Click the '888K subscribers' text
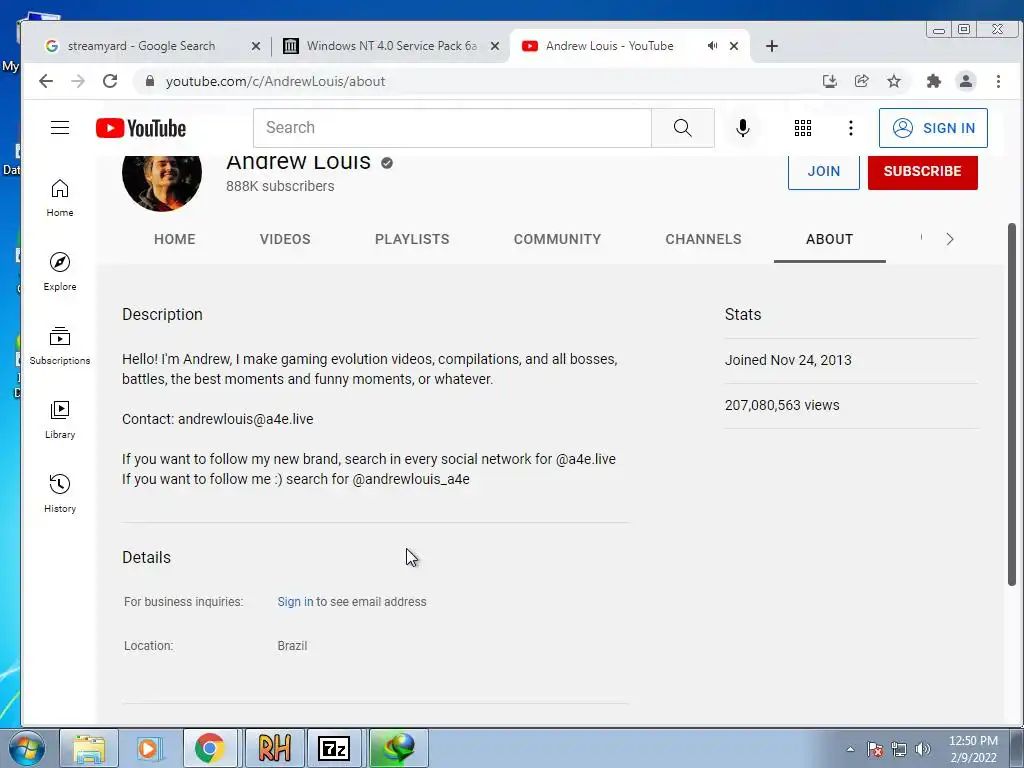The image size is (1024, 768). pos(280,186)
